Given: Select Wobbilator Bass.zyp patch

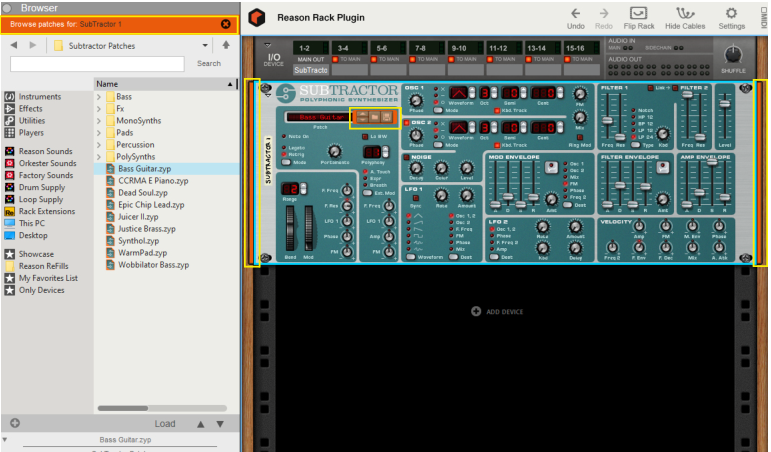Looking at the screenshot, I should (x=153, y=265).
